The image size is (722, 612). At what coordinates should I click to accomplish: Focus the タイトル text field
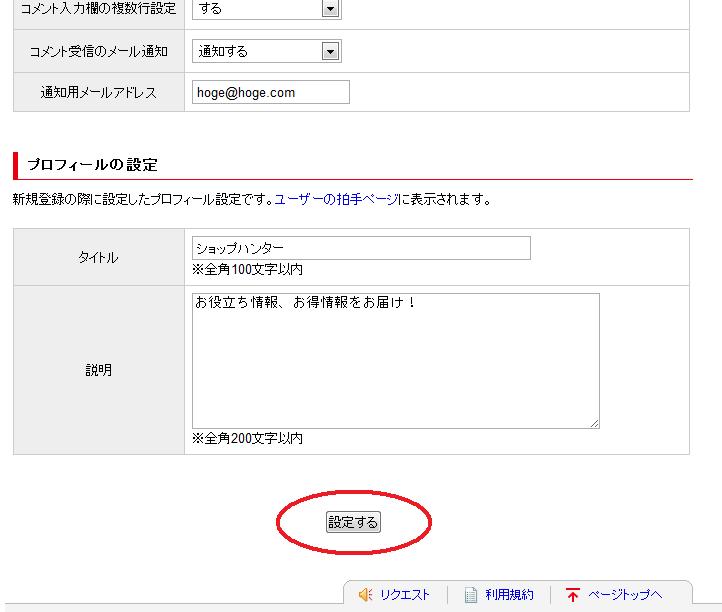click(360, 248)
